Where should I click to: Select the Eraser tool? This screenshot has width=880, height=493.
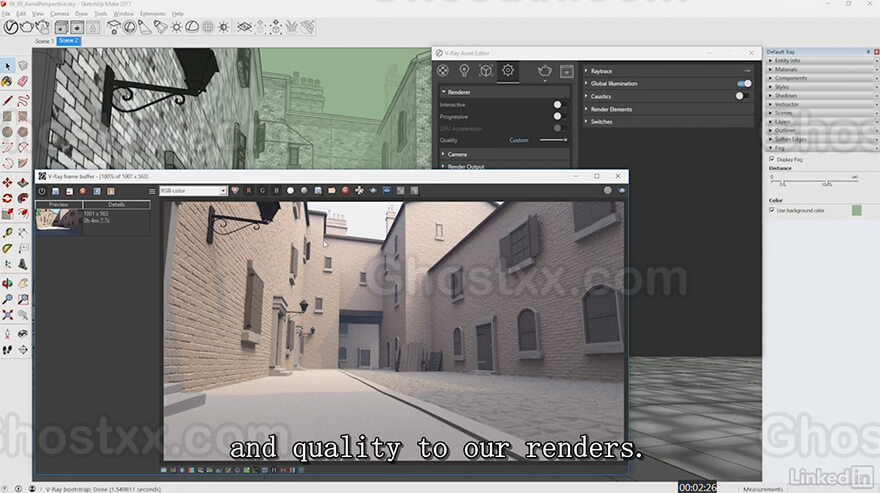tap(22, 81)
